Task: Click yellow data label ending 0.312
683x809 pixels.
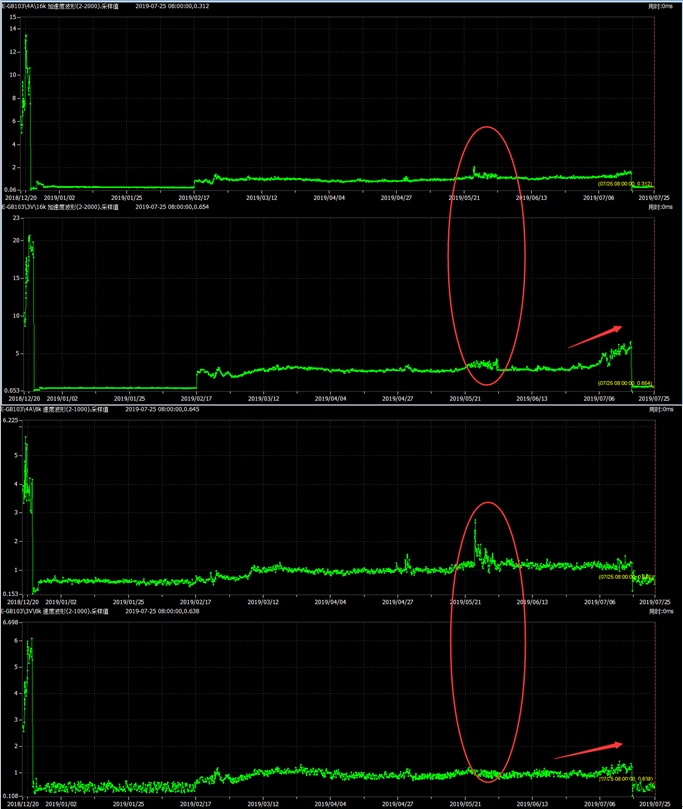Action: 625,183
